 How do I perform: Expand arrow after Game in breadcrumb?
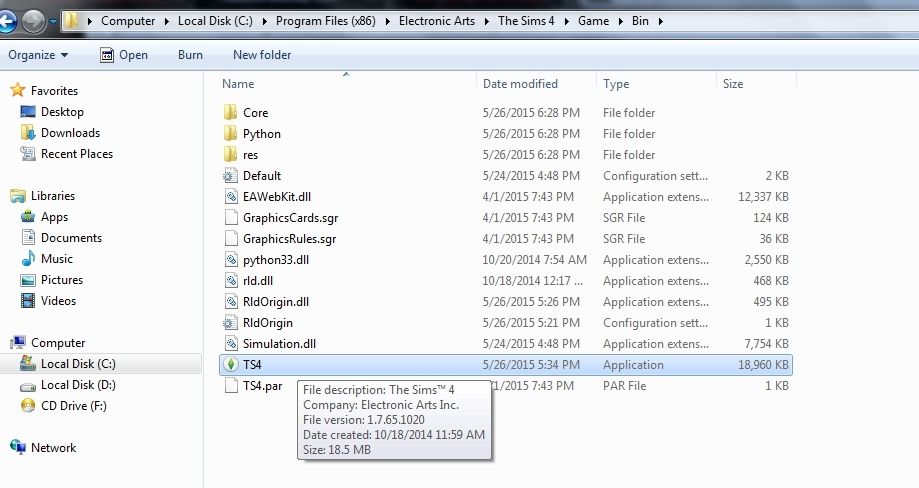click(620, 21)
